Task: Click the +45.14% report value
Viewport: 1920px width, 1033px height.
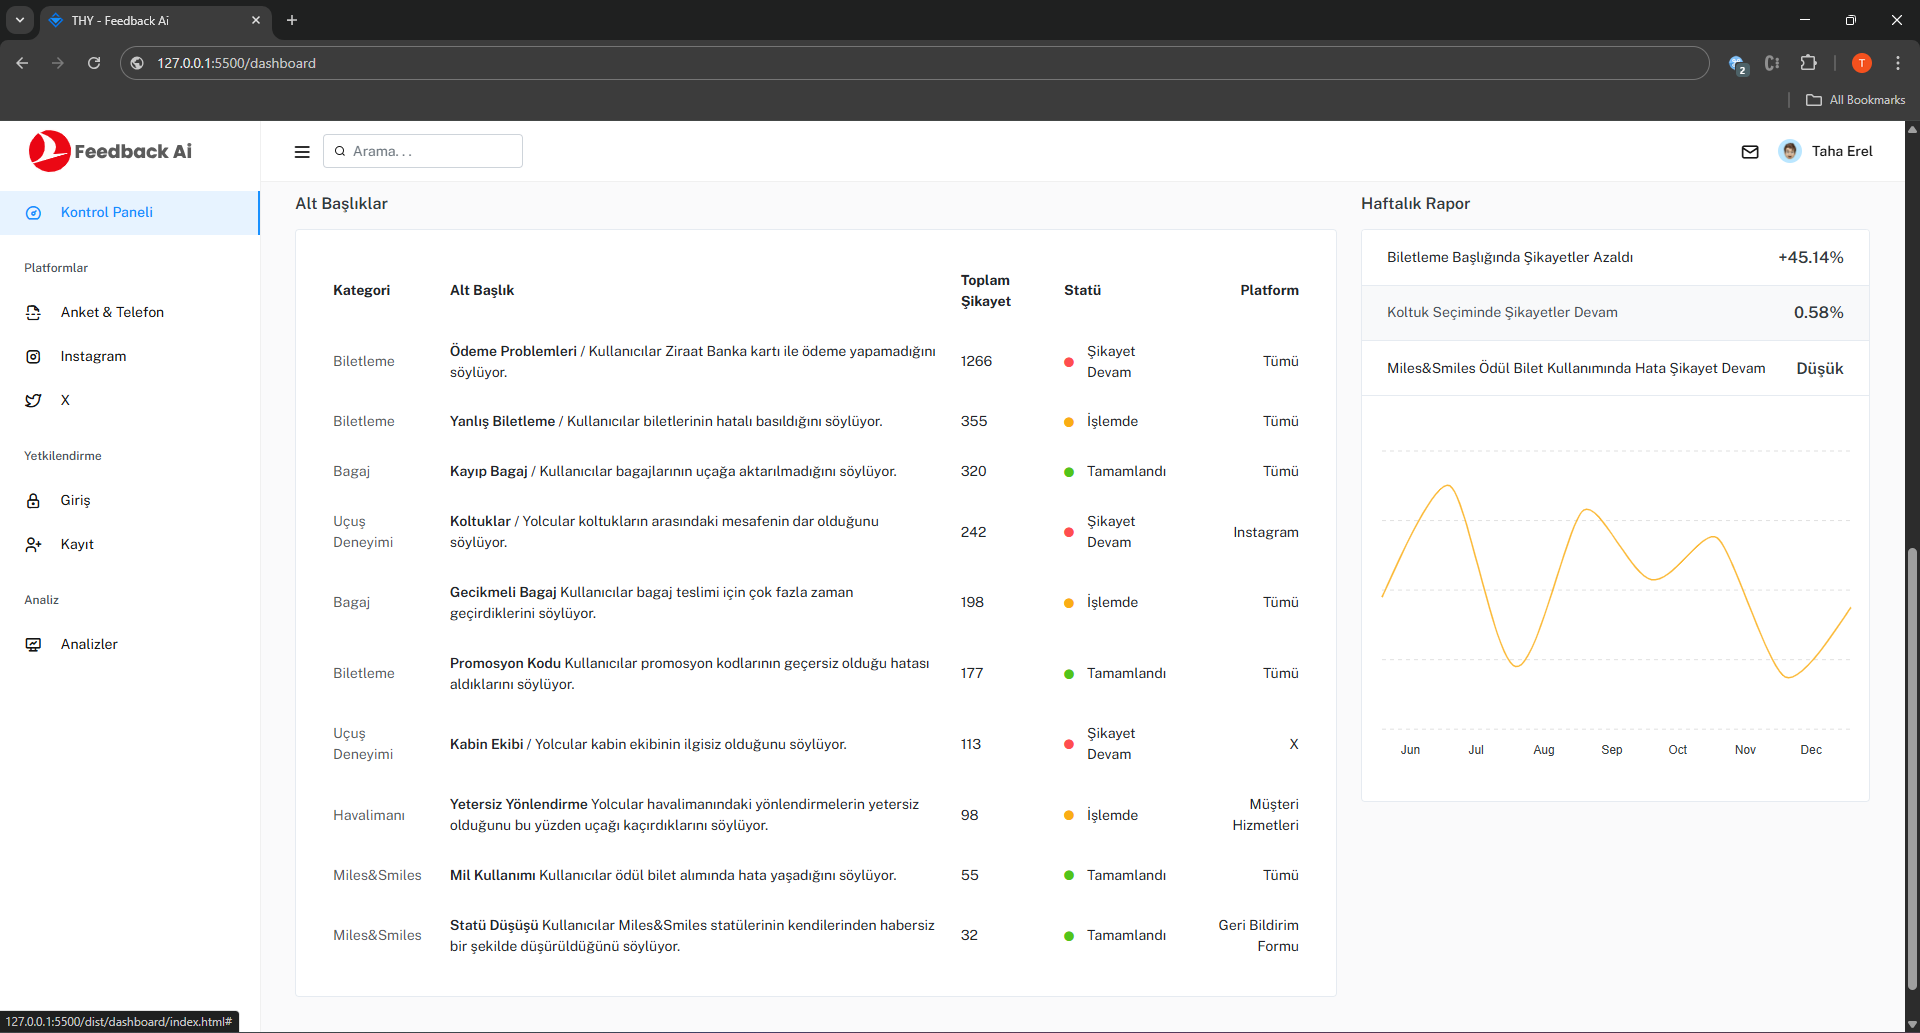Action: pyautogui.click(x=1811, y=258)
